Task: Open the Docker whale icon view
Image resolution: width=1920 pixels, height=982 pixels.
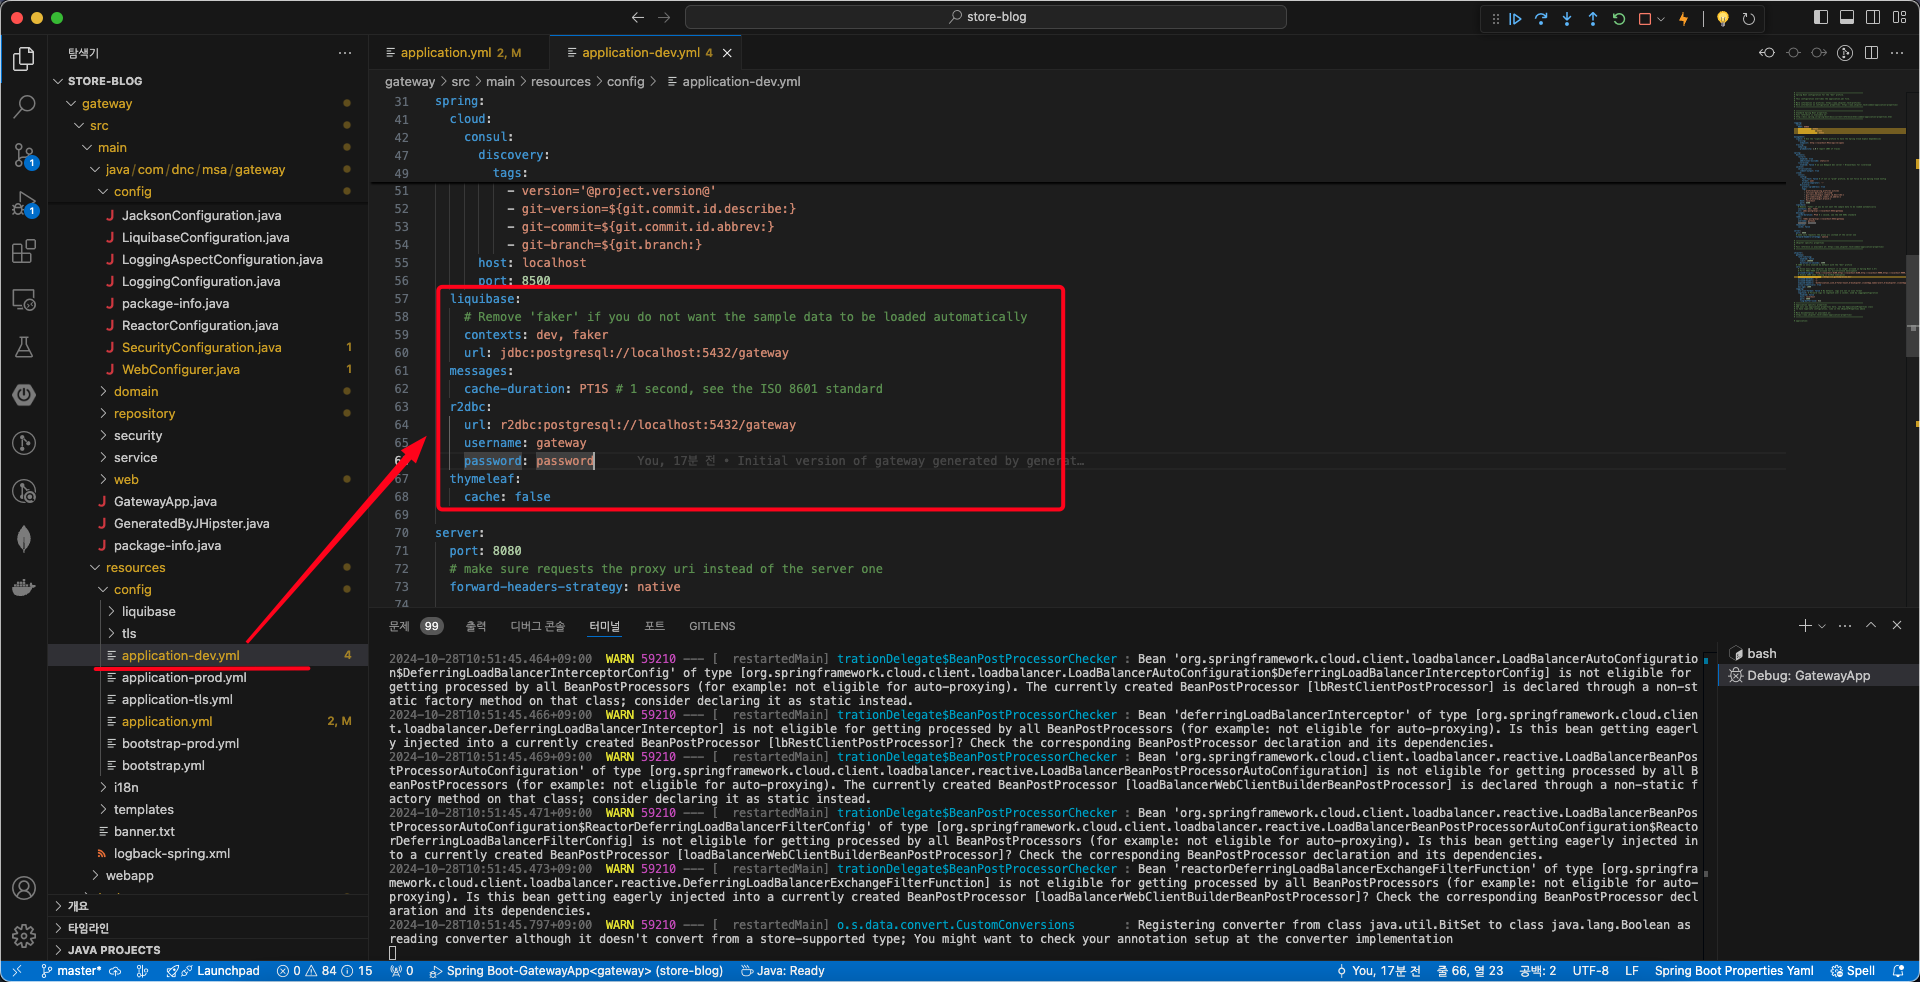Action: [24, 587]
